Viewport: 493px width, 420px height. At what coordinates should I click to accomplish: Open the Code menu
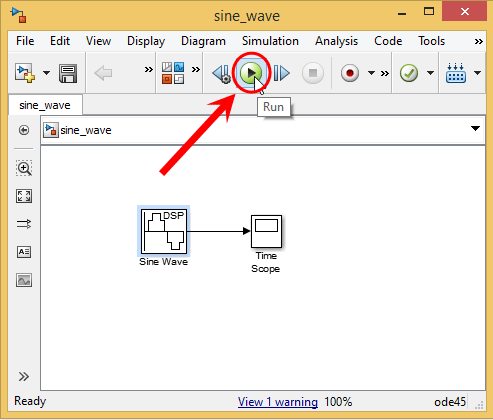click(x=388, y=41)
